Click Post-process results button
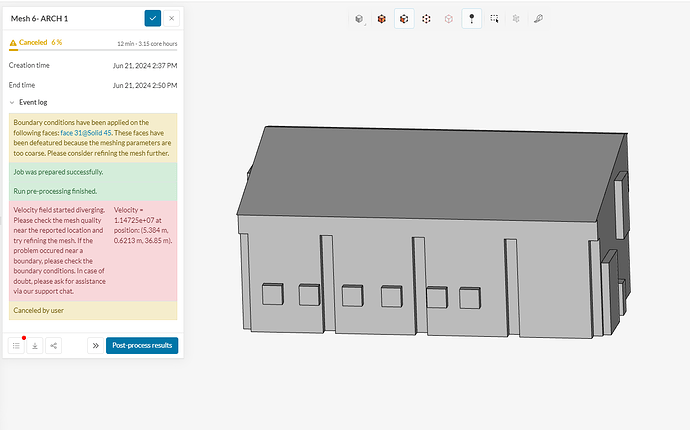The height and width of the screenshot is (430, 690). (x=142, y=345)
